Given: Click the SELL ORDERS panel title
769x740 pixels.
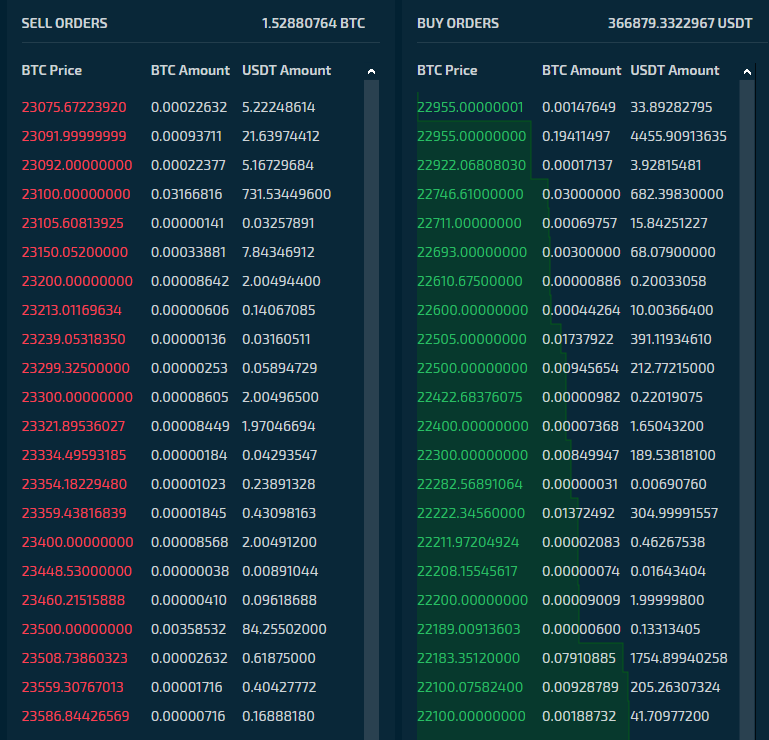Looking at the screenshot, I should click(x=64, y=23).
